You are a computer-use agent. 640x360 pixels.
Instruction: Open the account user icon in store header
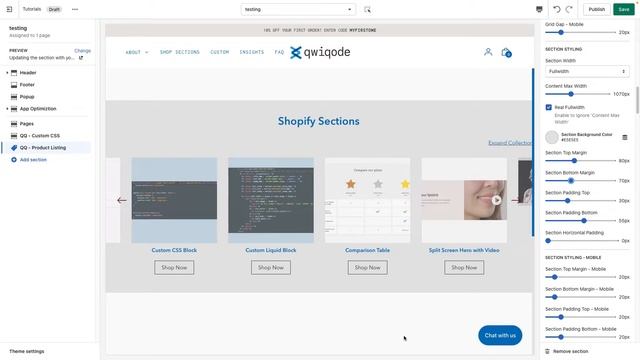pos(488,52)
